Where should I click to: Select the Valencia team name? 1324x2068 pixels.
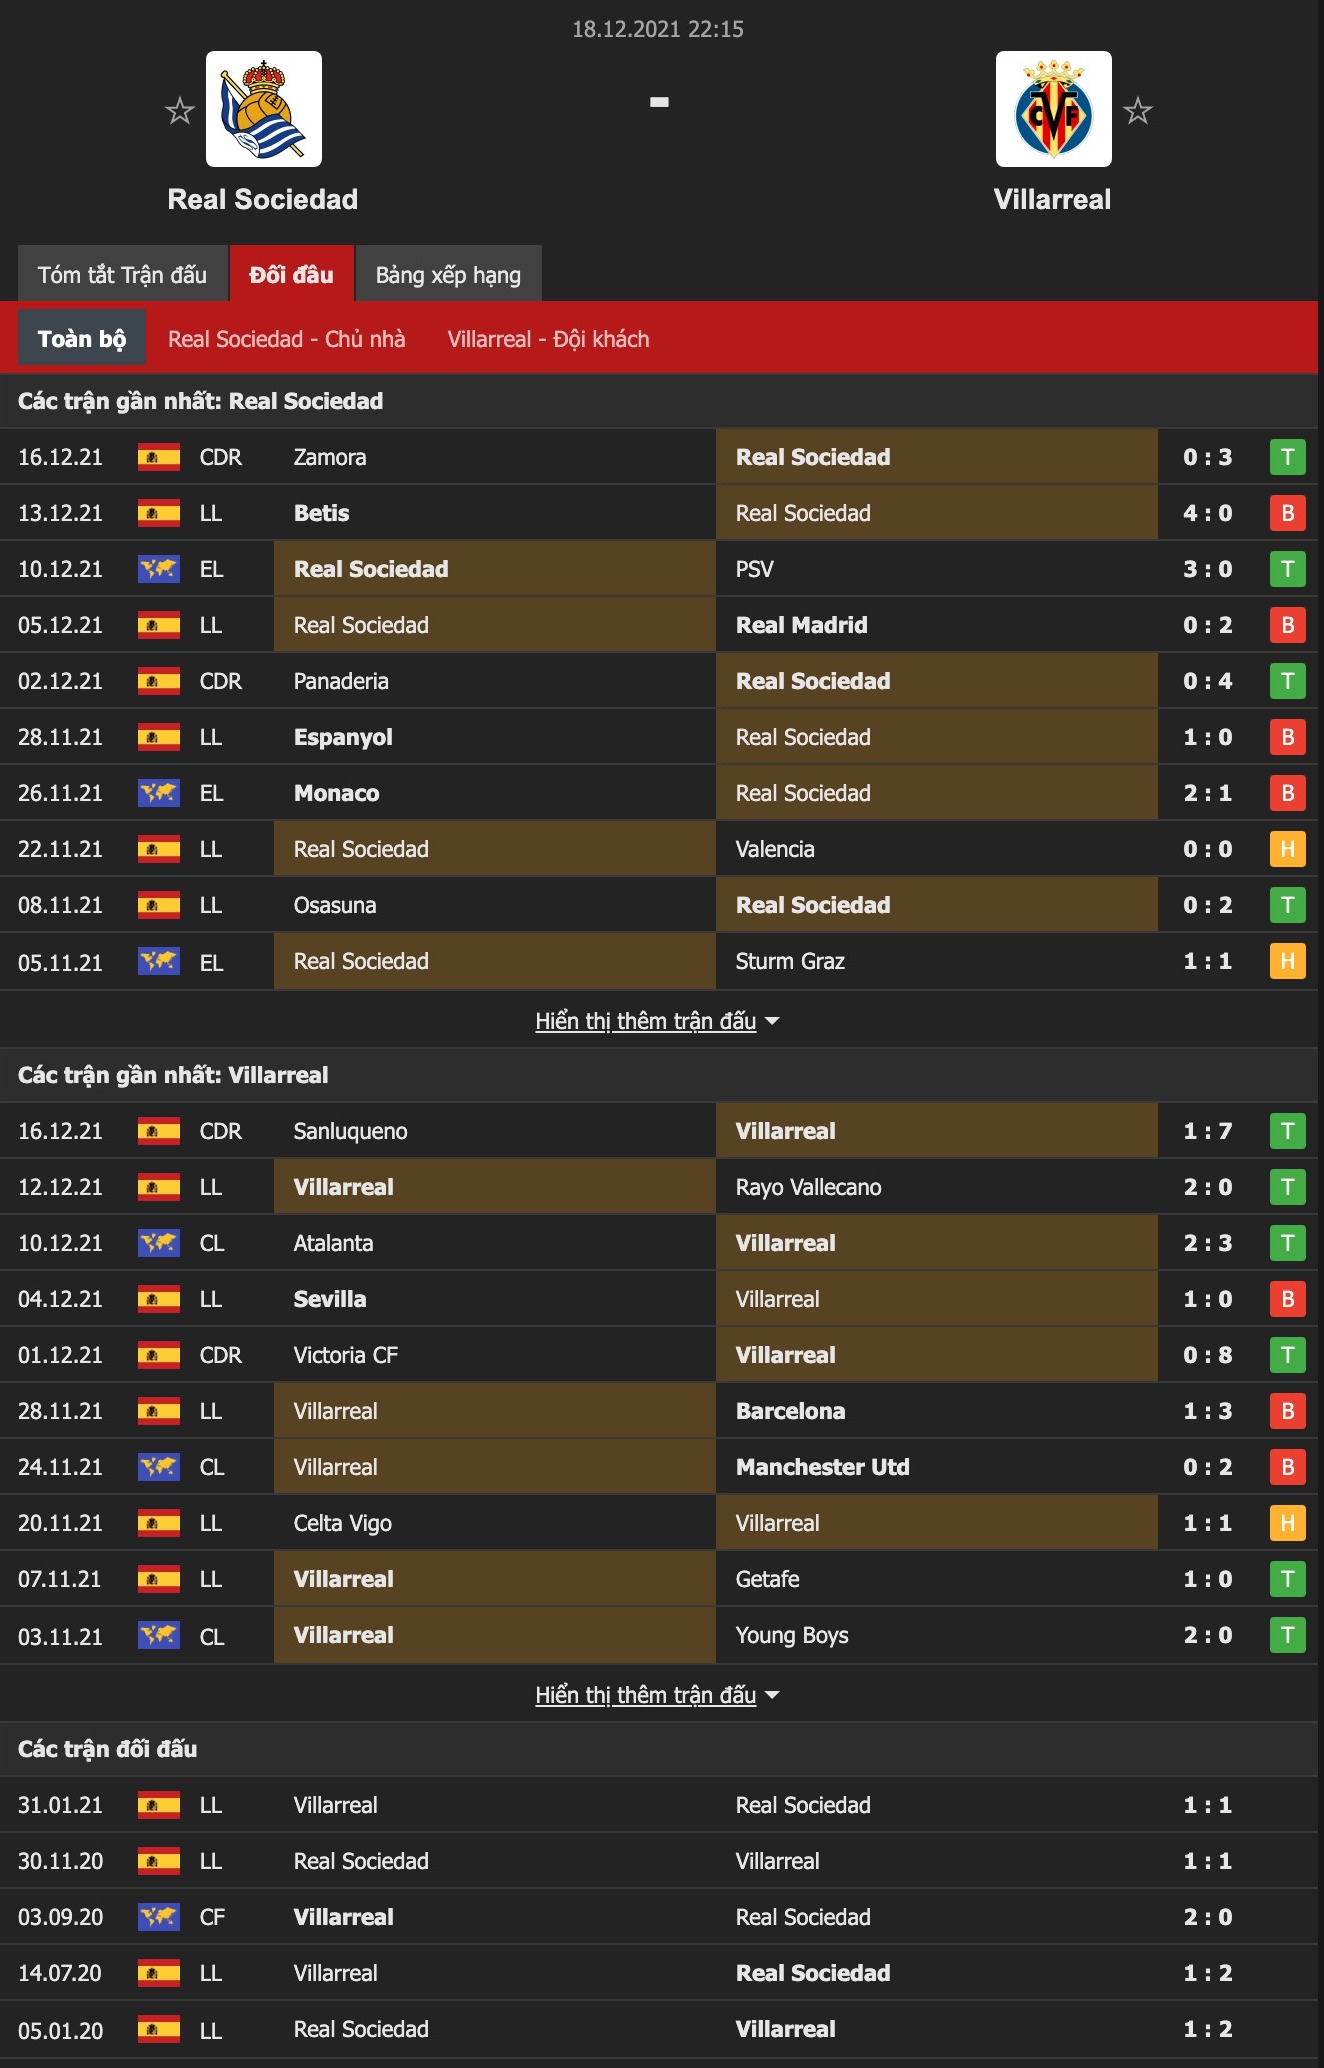(x=775, y=849)
